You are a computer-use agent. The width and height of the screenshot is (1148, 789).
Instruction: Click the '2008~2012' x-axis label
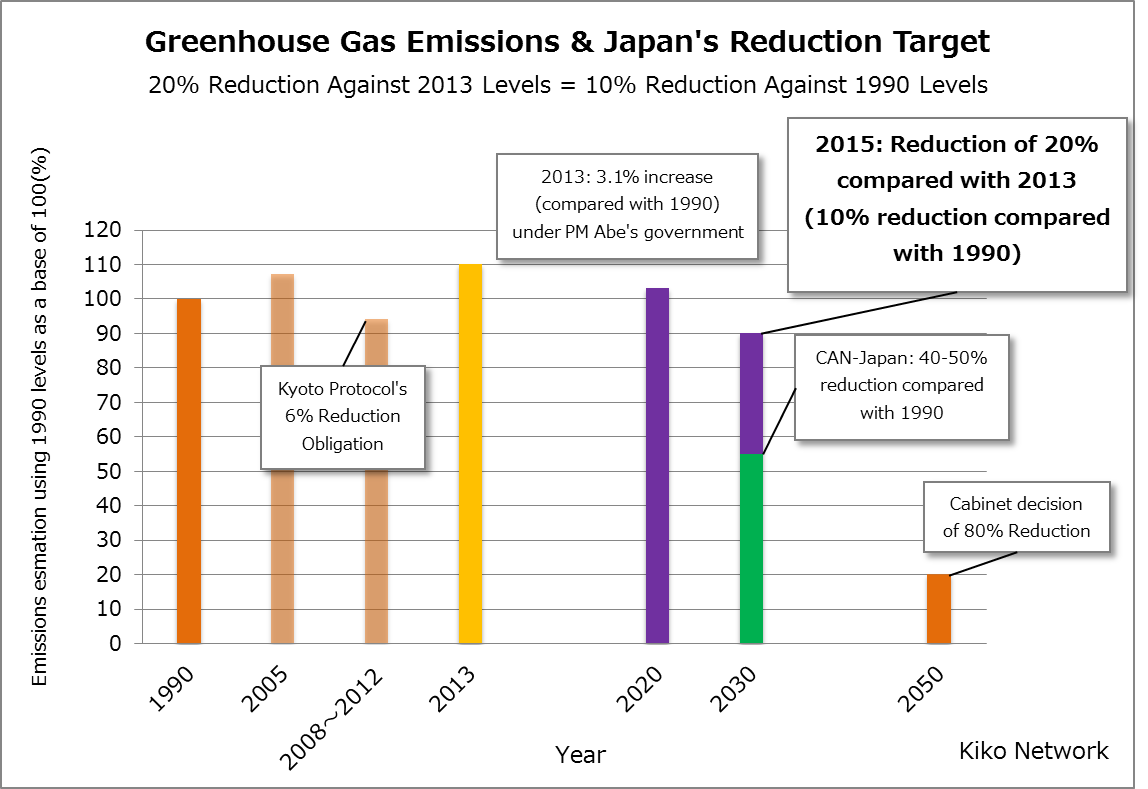tap(332, 719)
